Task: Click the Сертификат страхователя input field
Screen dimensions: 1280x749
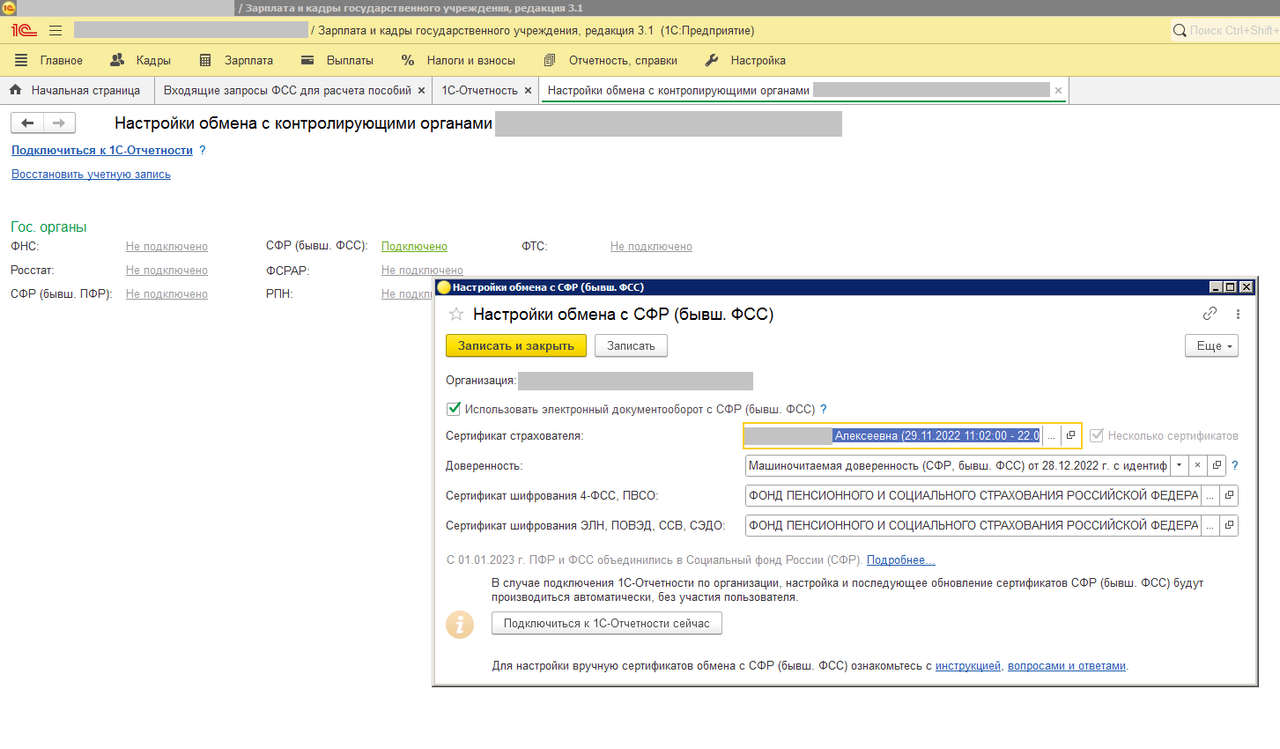Action: point(893,436)
